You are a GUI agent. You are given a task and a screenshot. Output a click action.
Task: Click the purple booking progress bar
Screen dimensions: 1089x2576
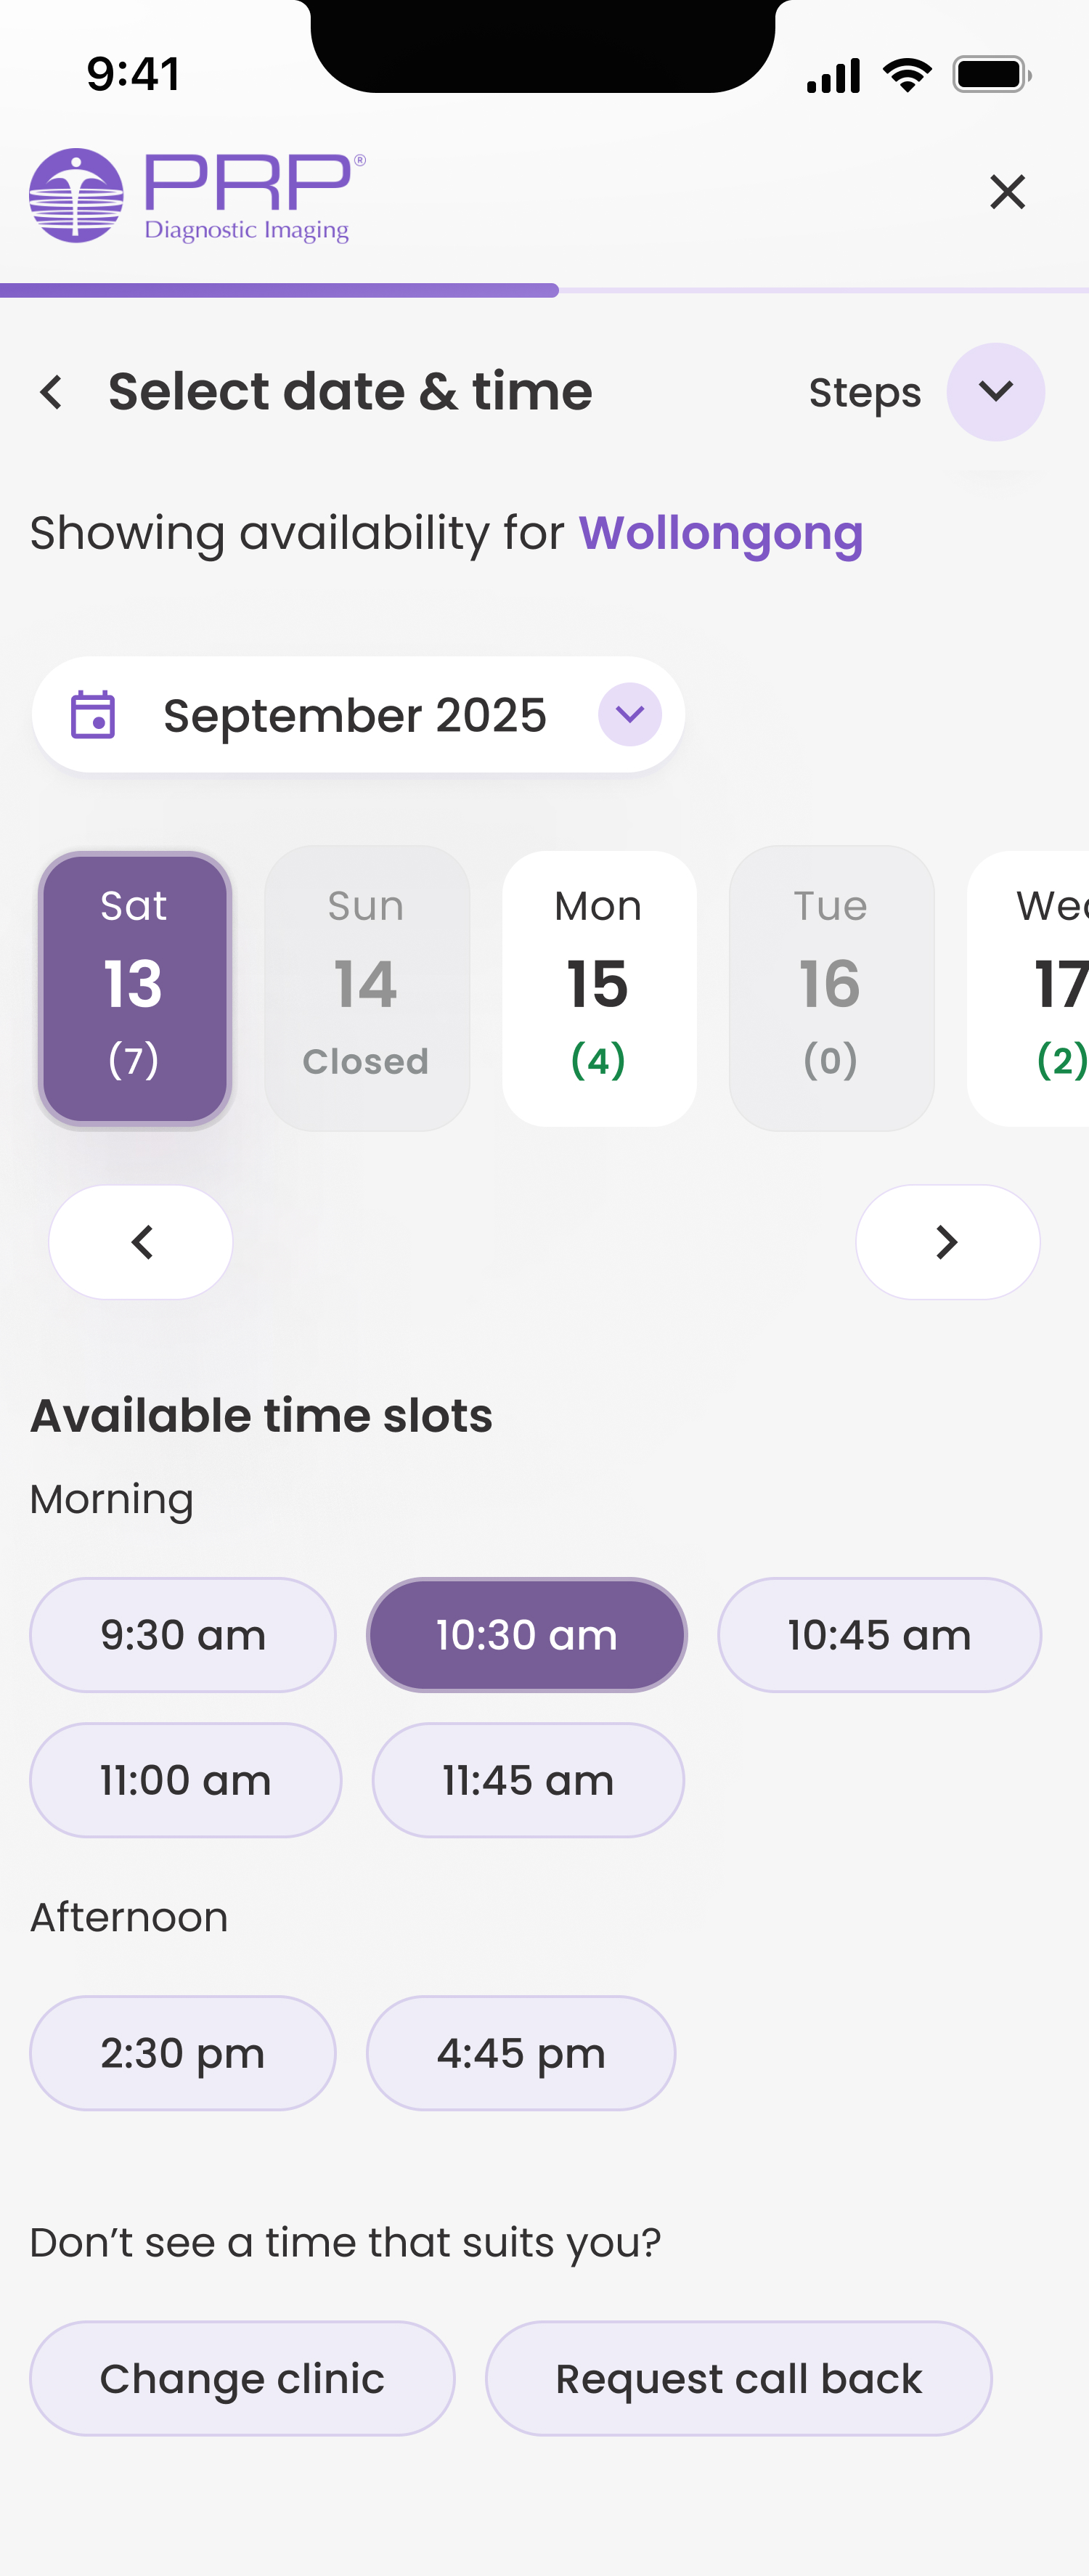[280, 291]
